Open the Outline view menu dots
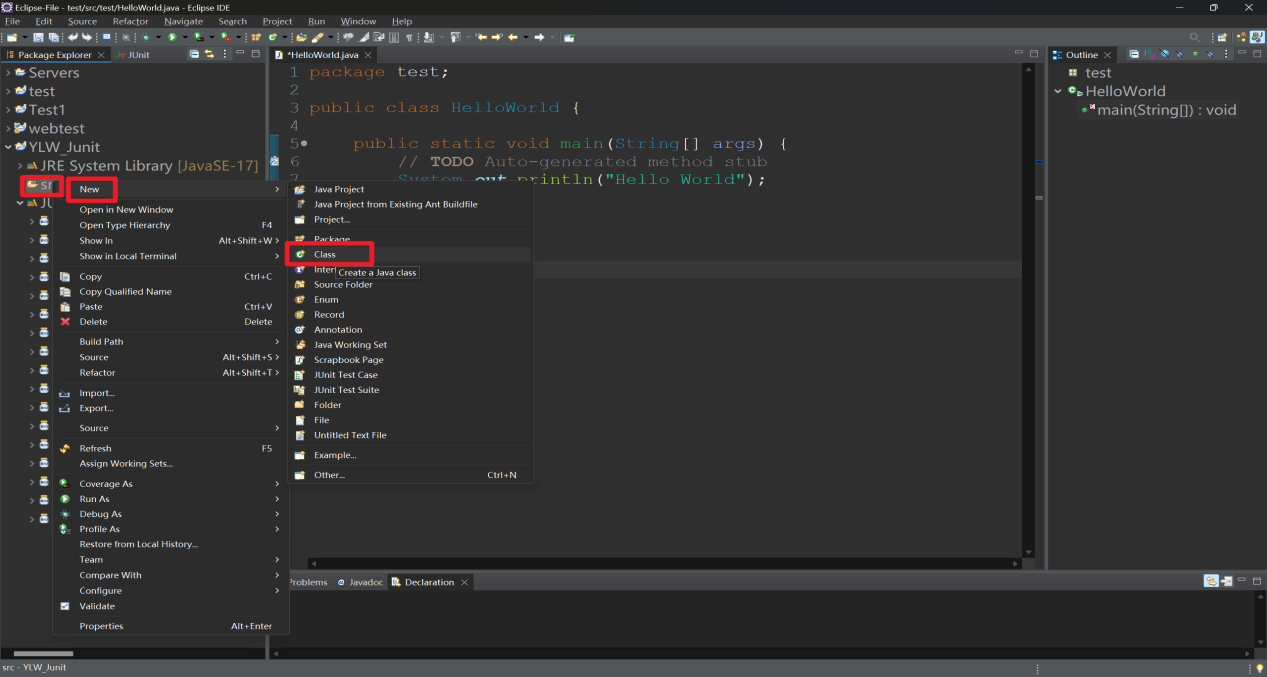The height and width of the screenshot is (677, 1267). click(1226, 54)
